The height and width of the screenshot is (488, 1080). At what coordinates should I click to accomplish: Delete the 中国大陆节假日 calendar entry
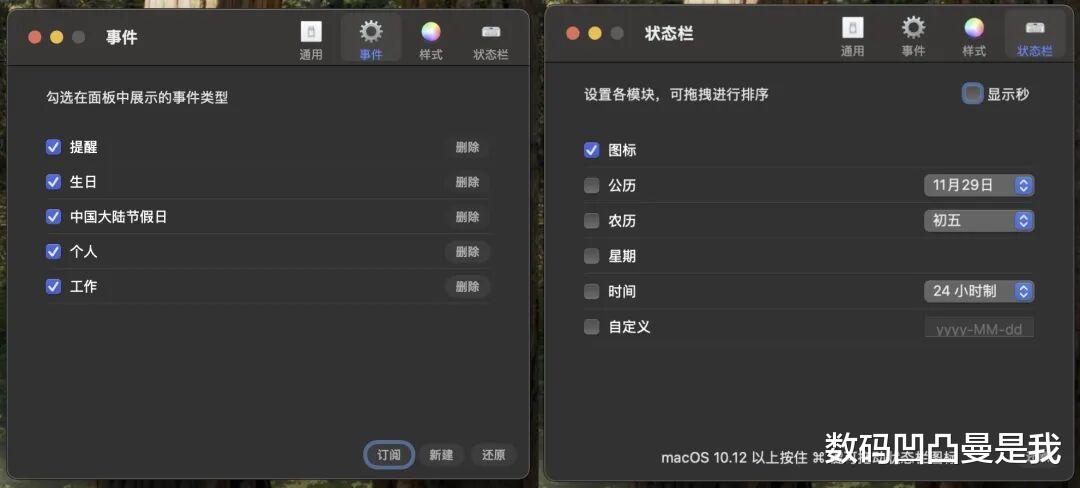(467, 217)
